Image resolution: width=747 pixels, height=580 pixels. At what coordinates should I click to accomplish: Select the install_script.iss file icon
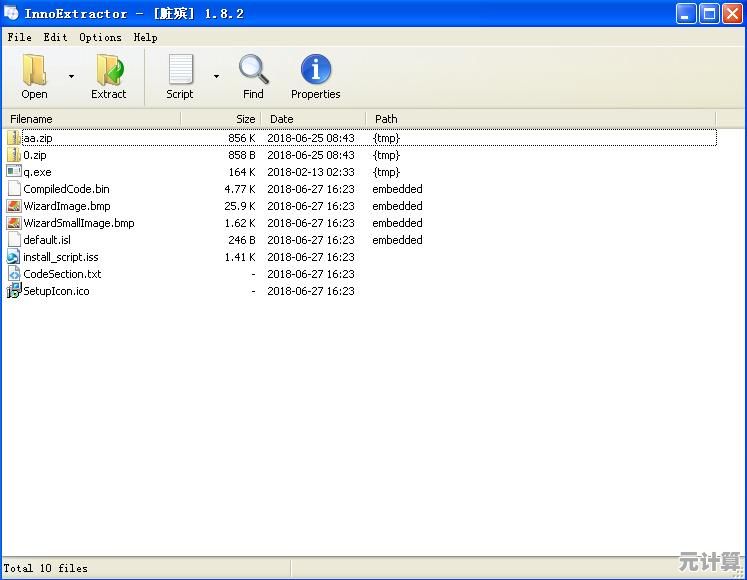[x=14, y=257]
